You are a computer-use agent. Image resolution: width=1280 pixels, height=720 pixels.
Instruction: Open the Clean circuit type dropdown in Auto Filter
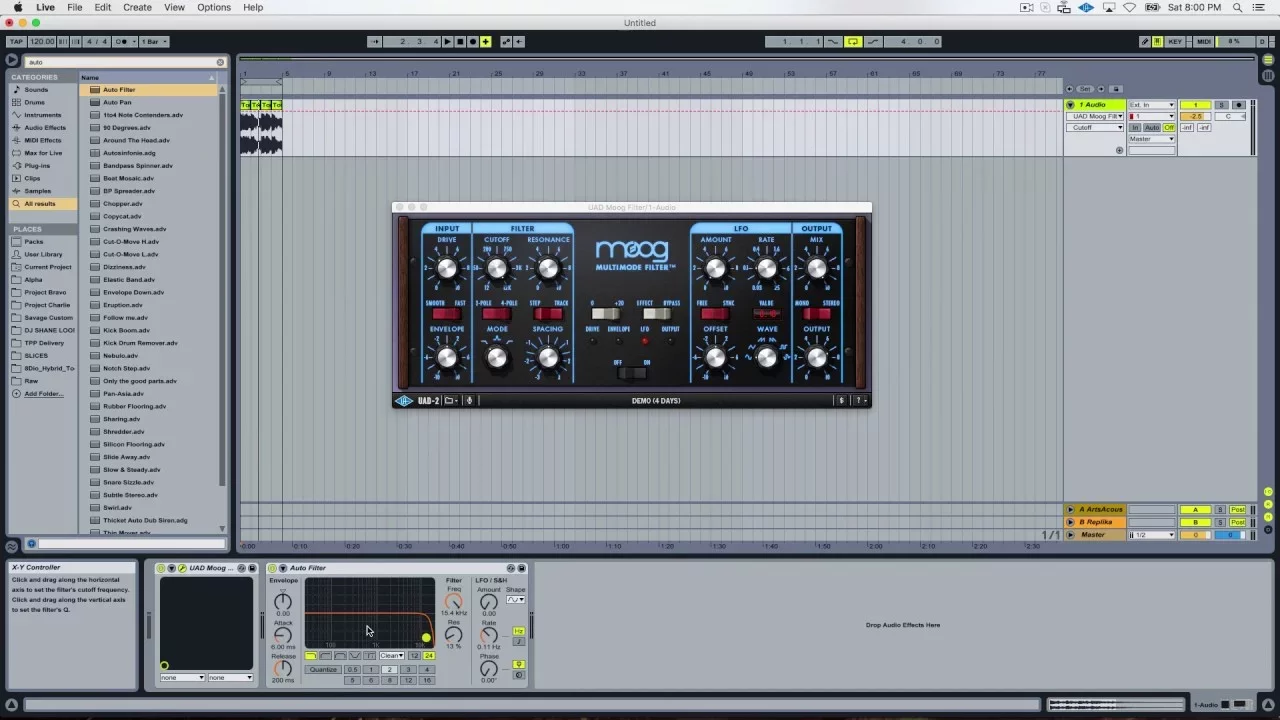point(391,656)
